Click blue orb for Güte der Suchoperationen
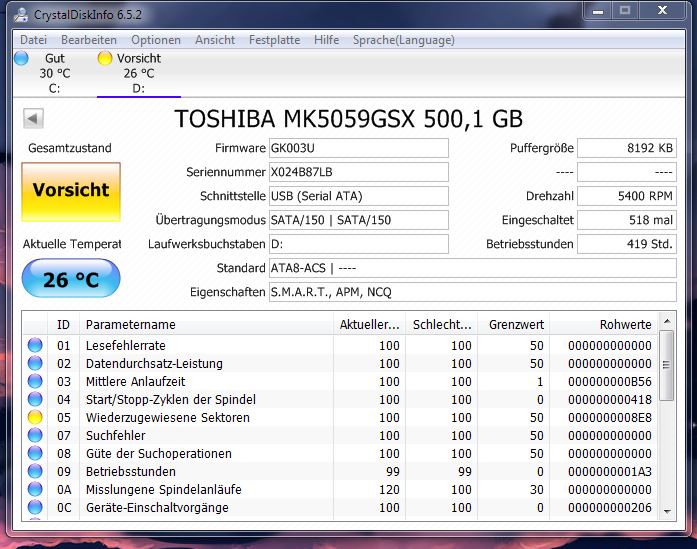The width and height of the screenshot is (697, 549). (35, 453)
